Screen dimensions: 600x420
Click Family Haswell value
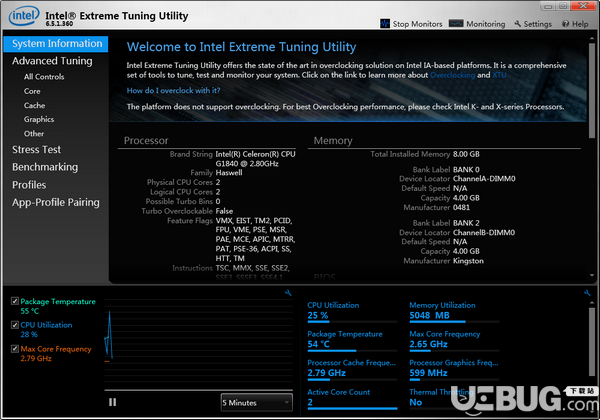[229, 173]
